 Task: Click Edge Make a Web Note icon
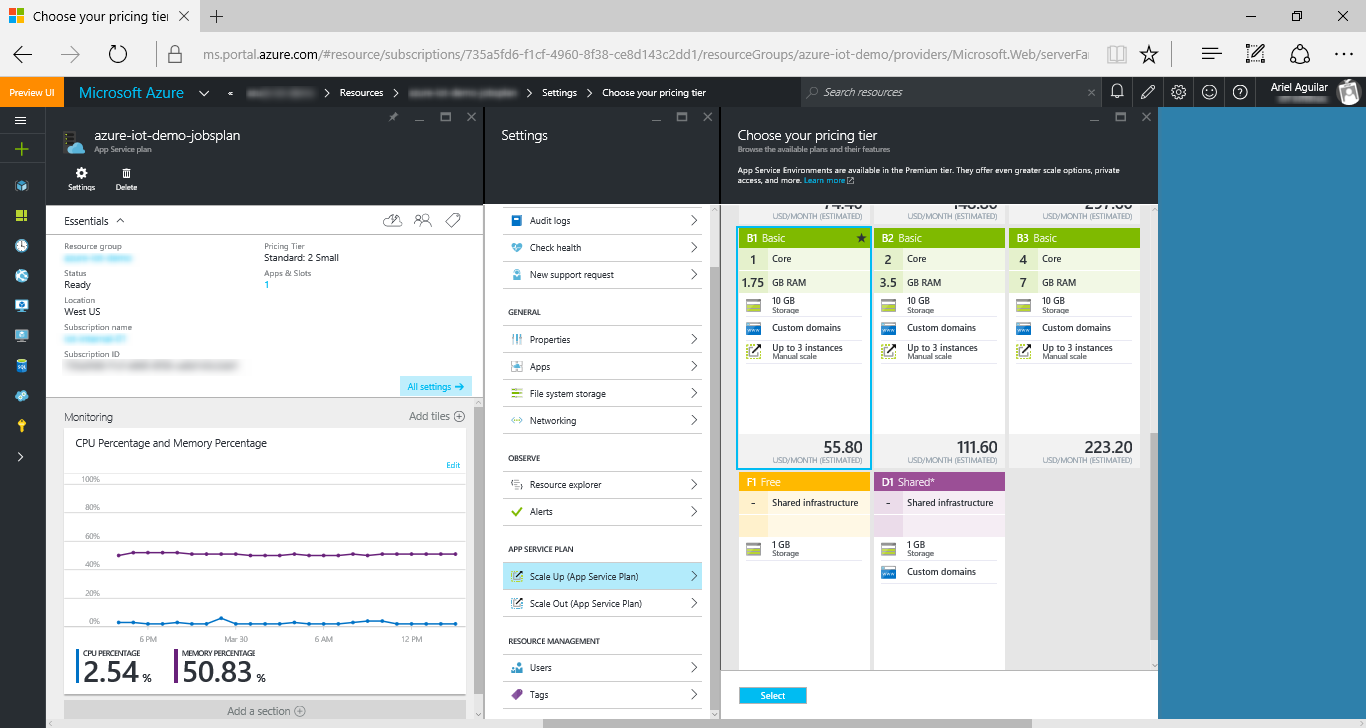pos(1255,54)
